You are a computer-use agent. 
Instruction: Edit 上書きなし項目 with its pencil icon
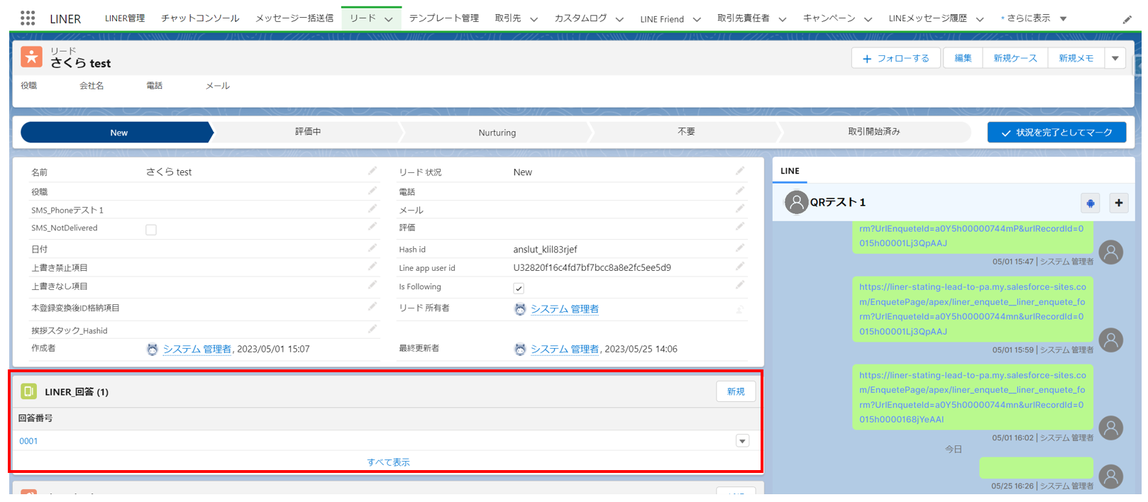[373, 285]
